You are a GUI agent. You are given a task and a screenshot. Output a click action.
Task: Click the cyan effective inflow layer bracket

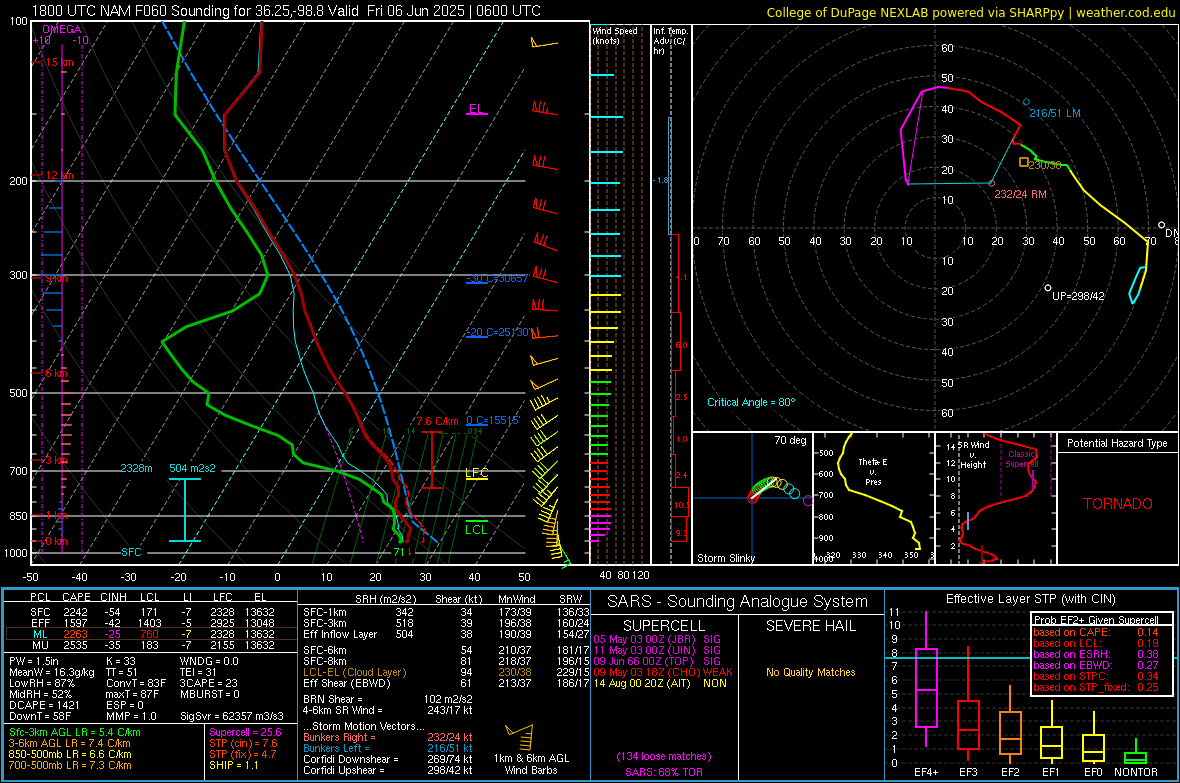184,510
